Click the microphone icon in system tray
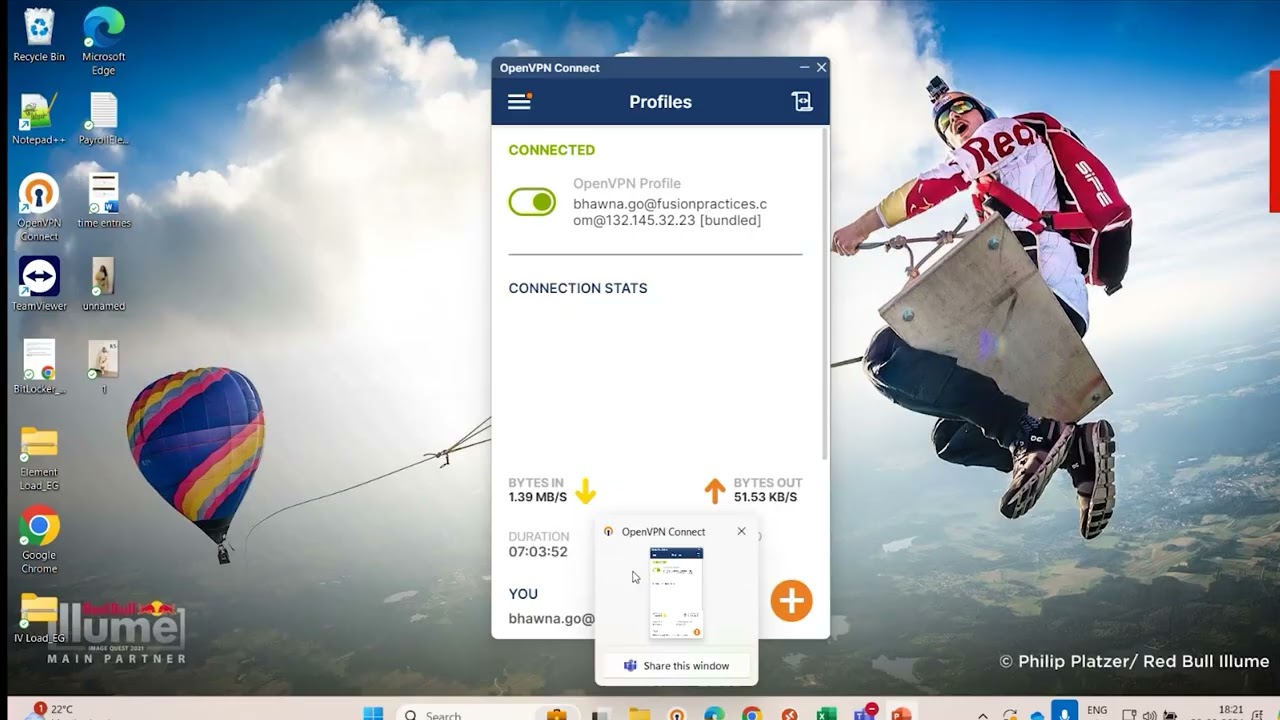 point(1065,711)
